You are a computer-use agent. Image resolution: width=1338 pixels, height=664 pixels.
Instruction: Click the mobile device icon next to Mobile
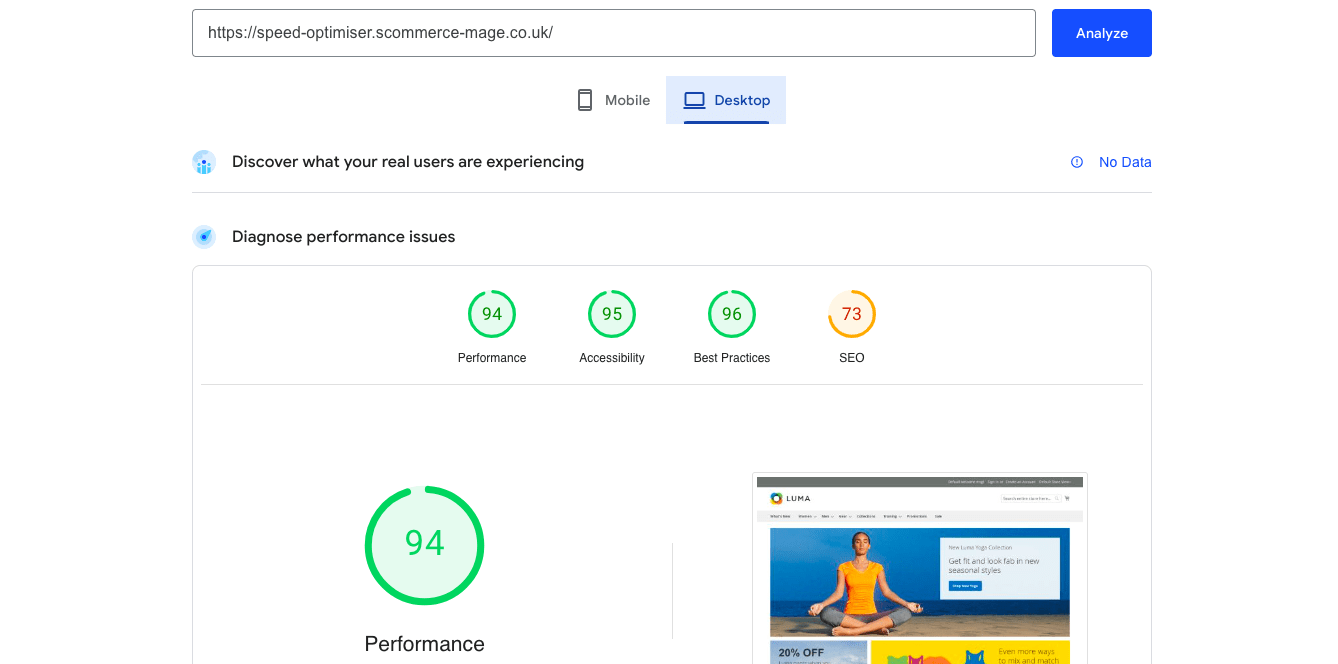(x=584, y=99)
